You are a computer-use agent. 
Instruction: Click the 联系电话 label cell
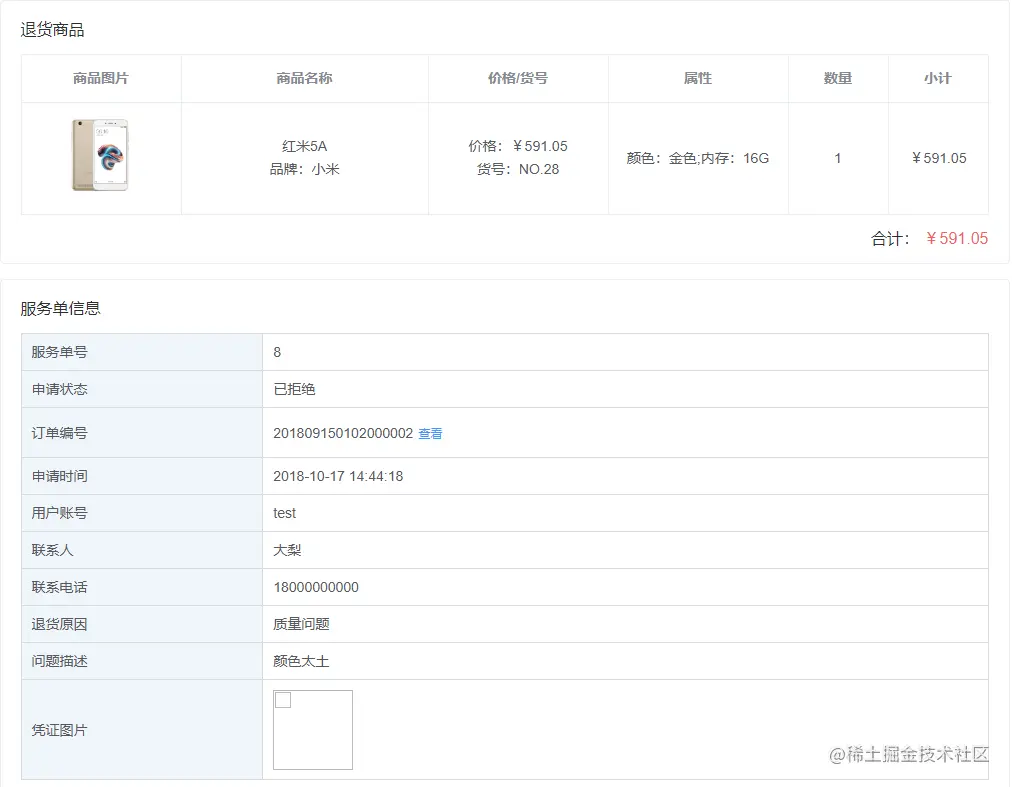pyautogui.click(x=142, y=588)
